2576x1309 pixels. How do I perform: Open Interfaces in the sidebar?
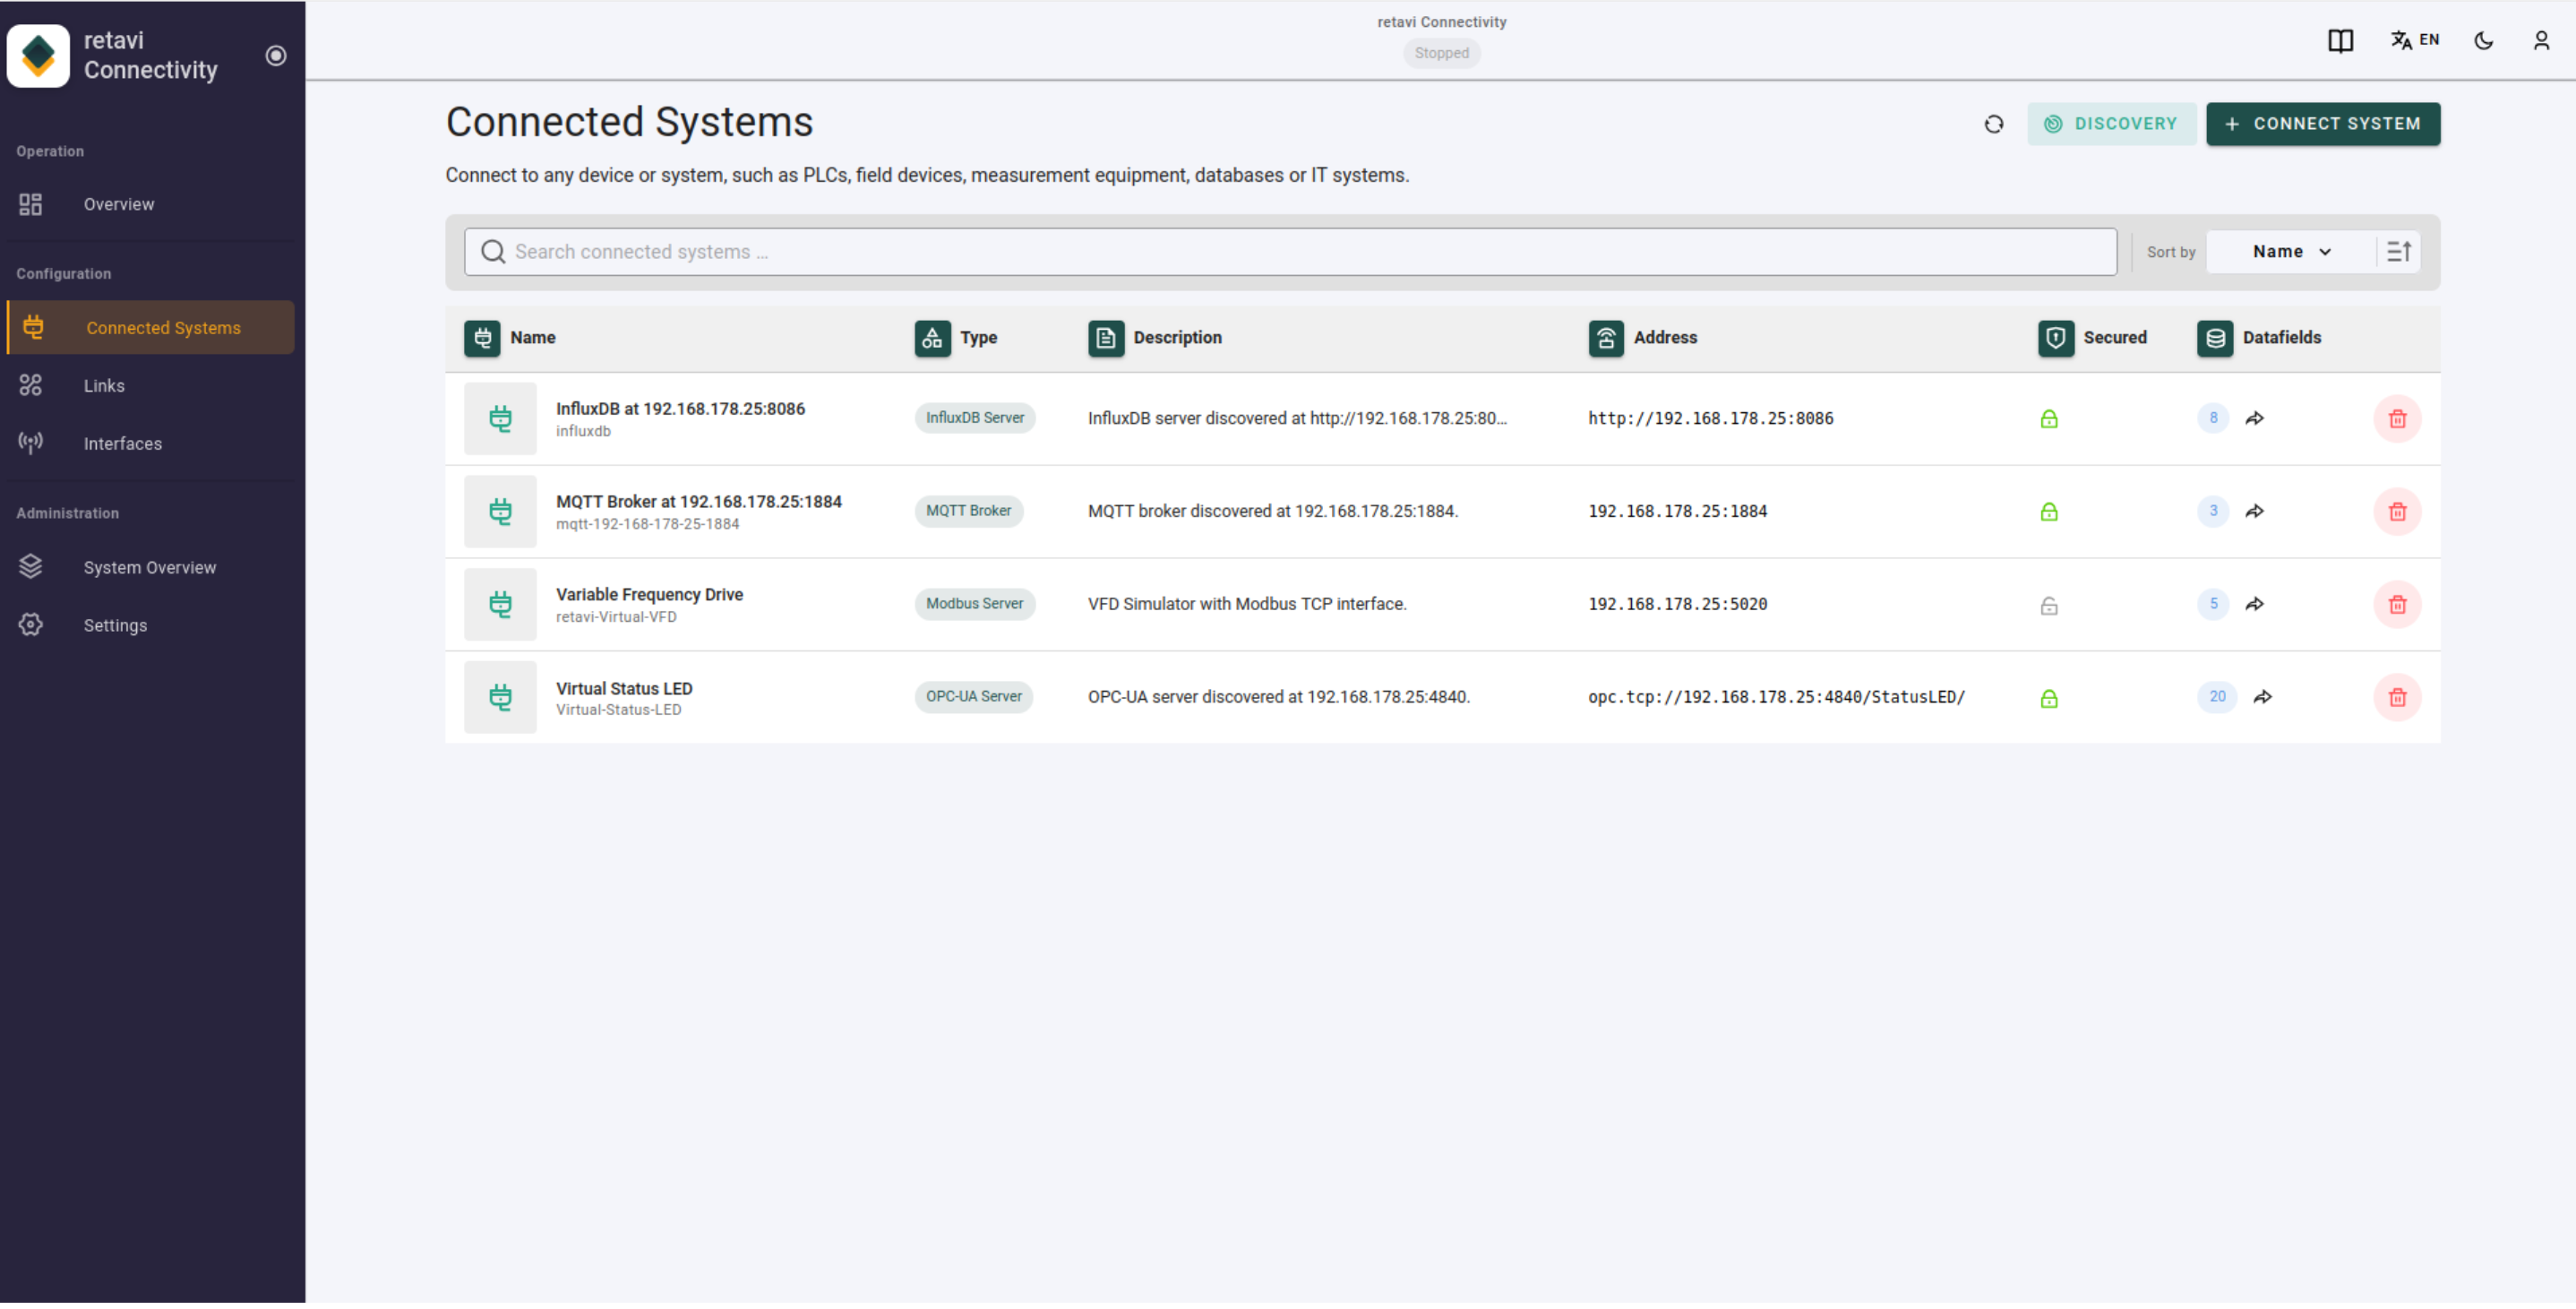(x=150, y=444)
